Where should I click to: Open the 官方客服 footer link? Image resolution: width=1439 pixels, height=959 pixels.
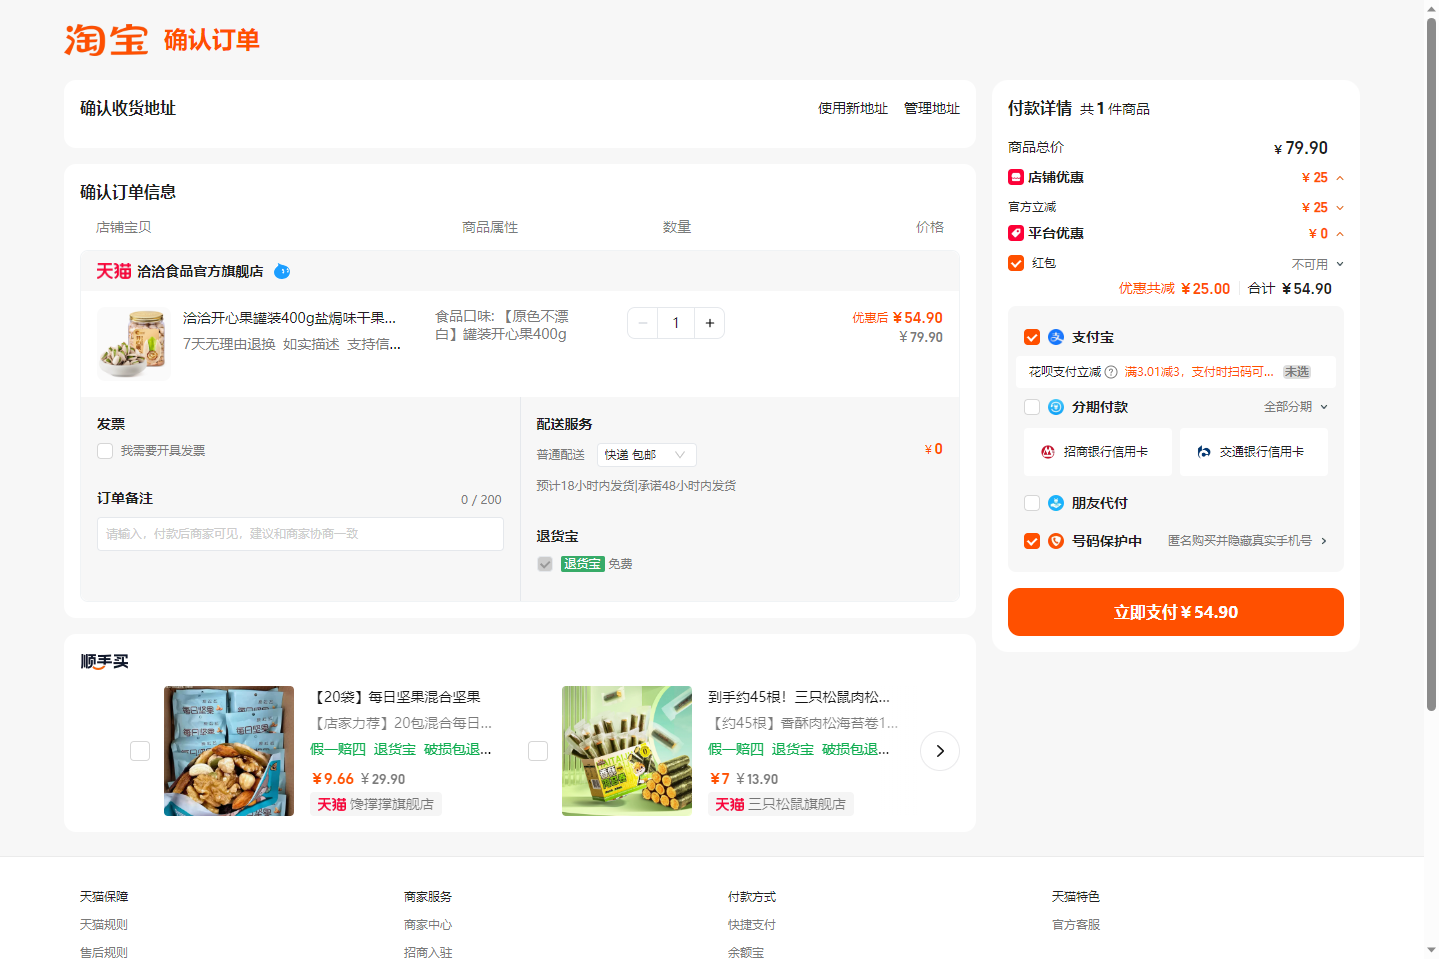click(x=1076, y=925)
